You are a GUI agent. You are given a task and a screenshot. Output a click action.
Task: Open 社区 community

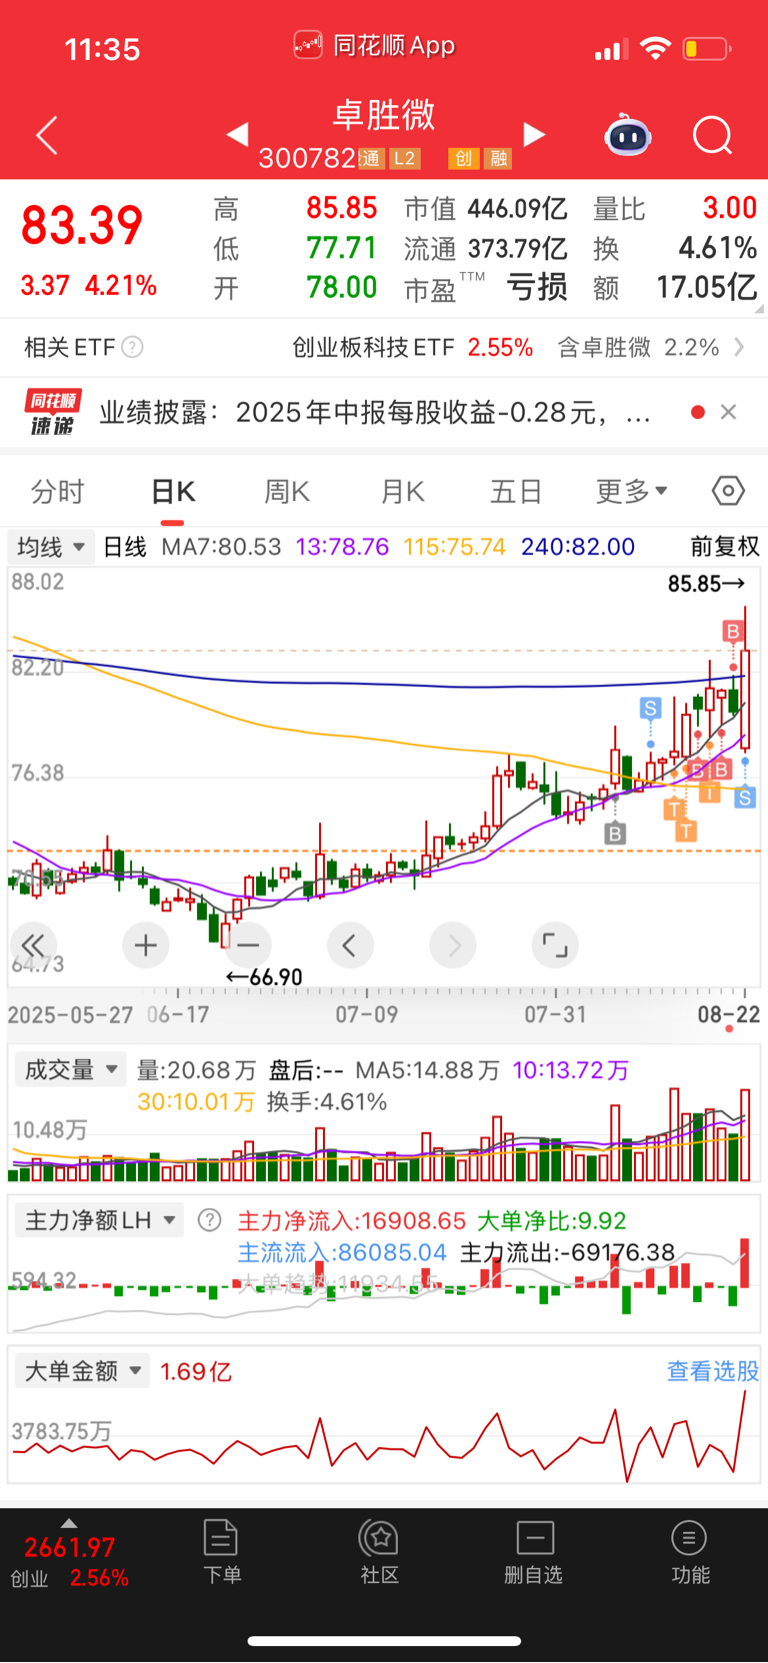point(379,1552)
